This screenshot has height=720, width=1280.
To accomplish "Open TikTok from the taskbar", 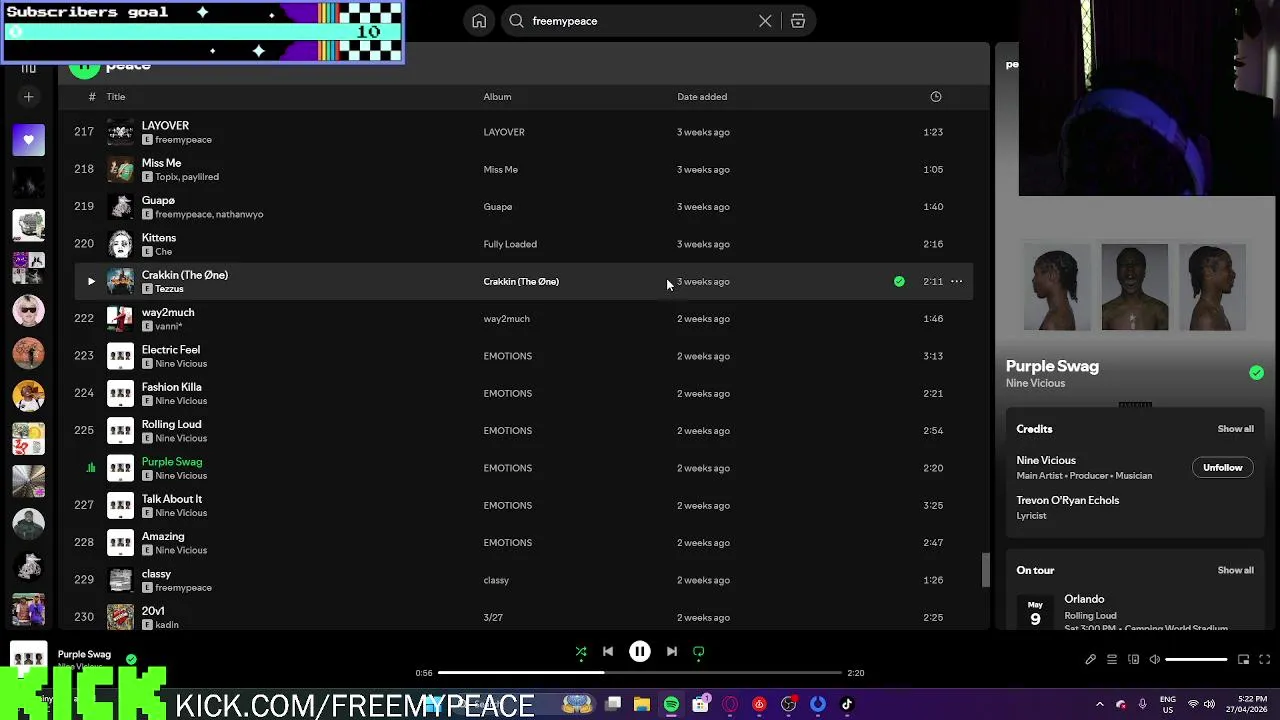I will tap(847, 704).
